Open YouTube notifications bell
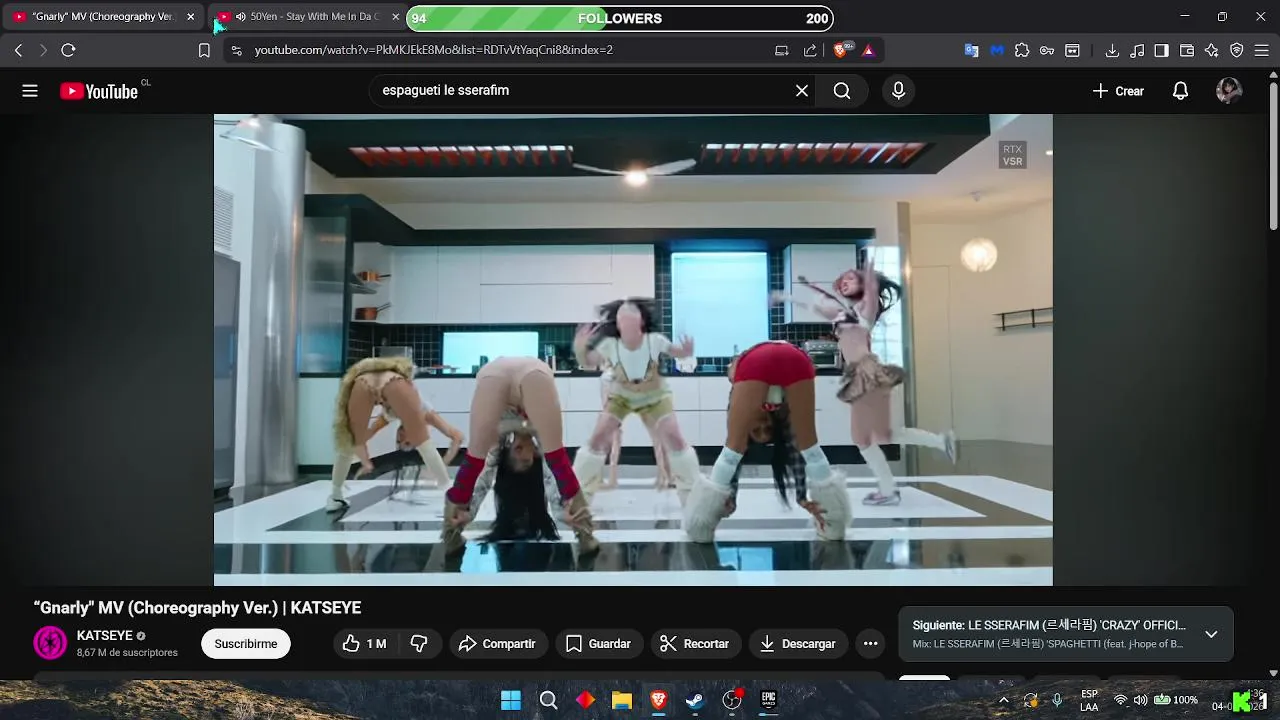 pyautogui.click(x=1180, y=91)
